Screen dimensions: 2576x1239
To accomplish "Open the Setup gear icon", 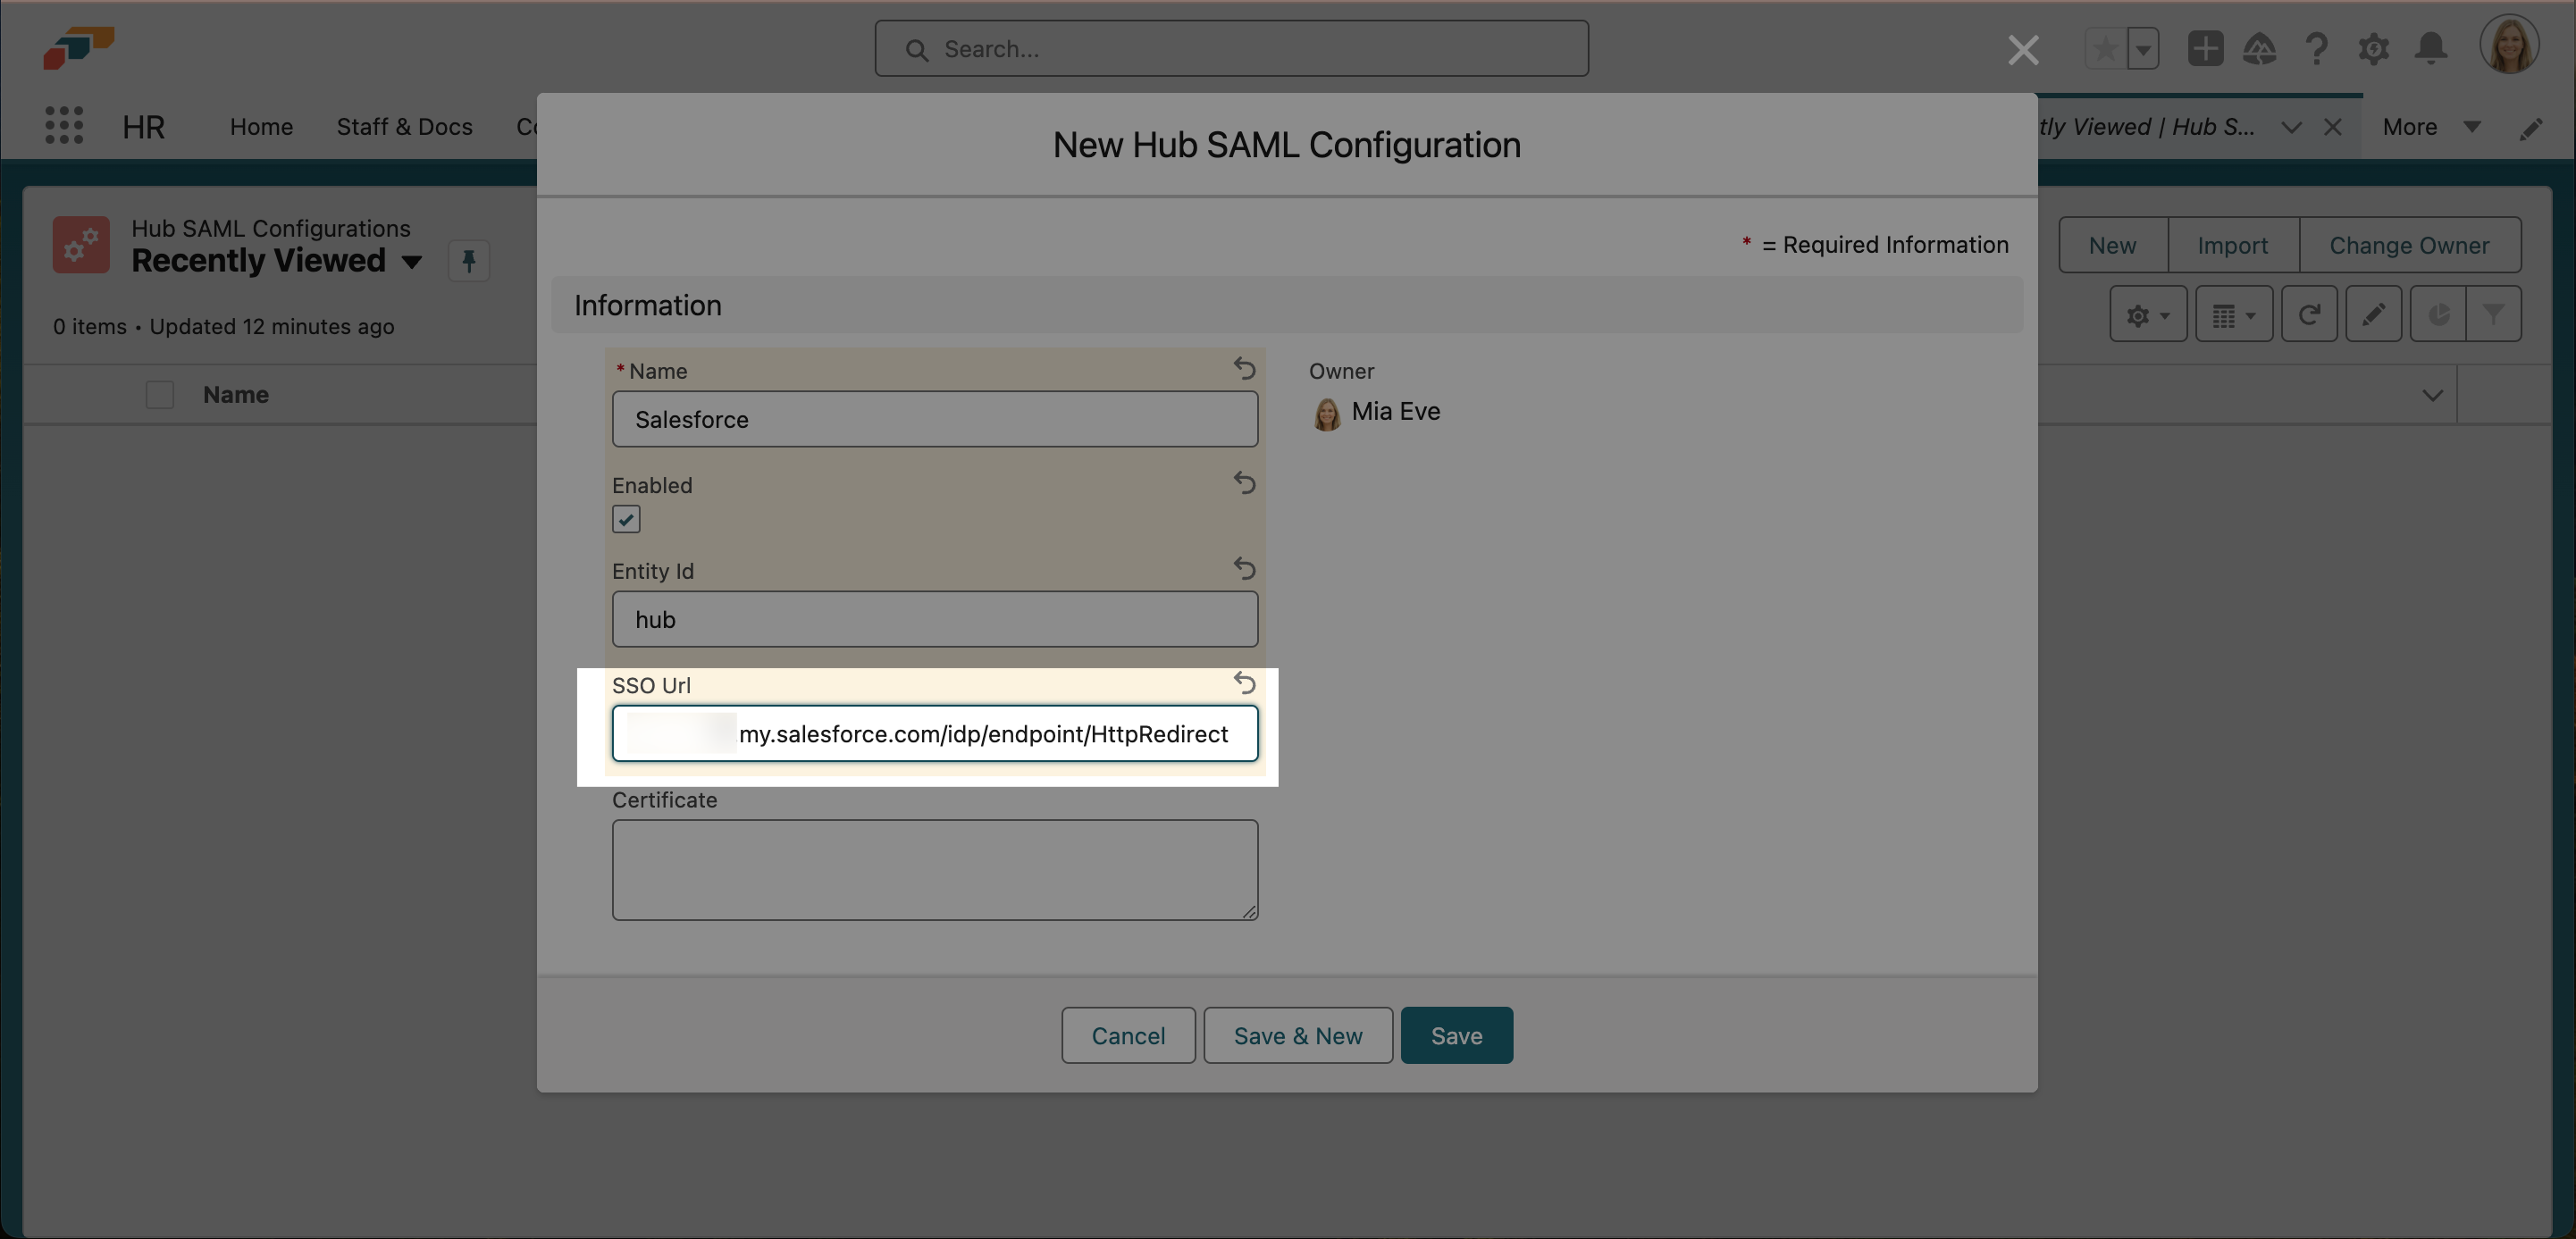I will [2373, 48].
